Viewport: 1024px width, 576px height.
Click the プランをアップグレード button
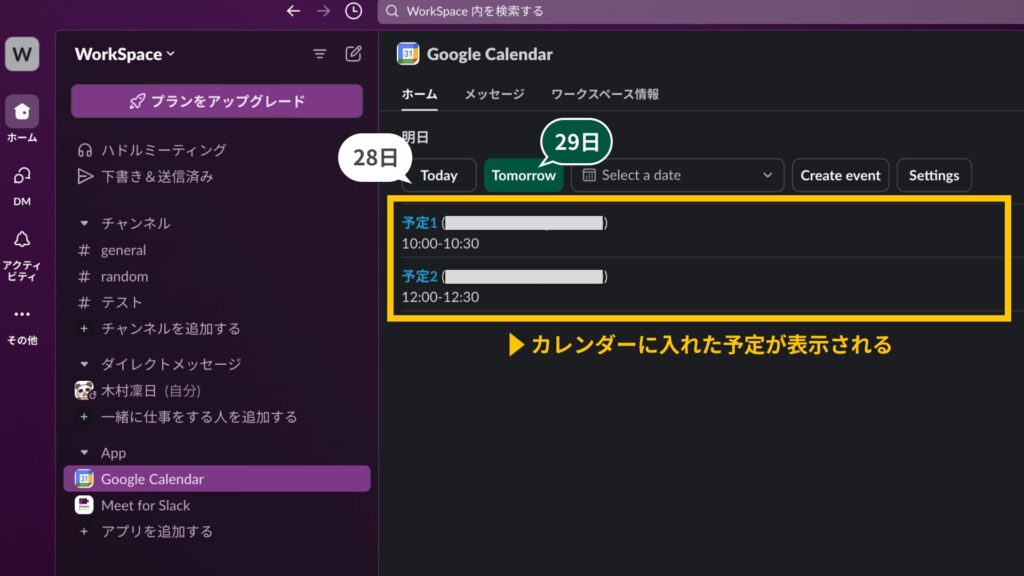pyautogui.click(x=216, y=101)
